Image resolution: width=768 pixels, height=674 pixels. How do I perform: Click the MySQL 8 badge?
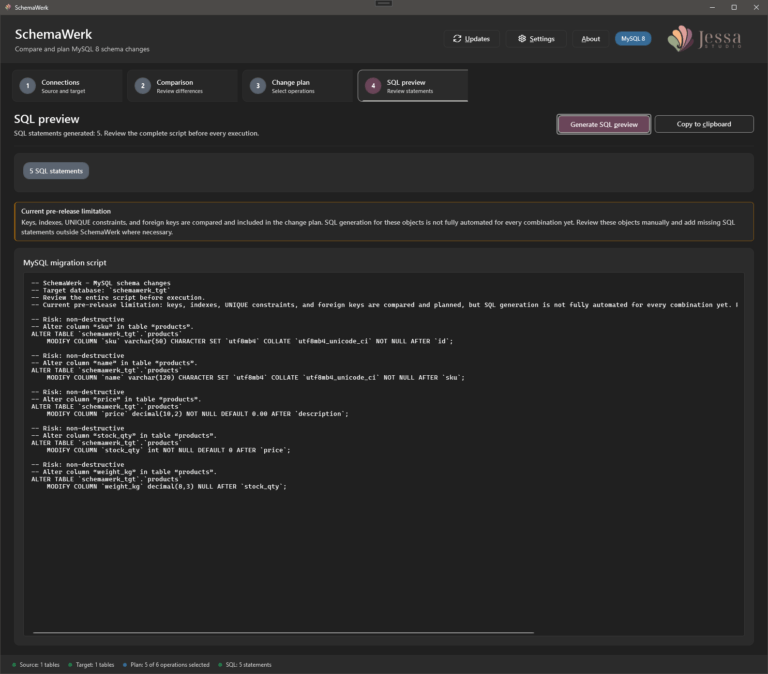[x=633, y=39]
